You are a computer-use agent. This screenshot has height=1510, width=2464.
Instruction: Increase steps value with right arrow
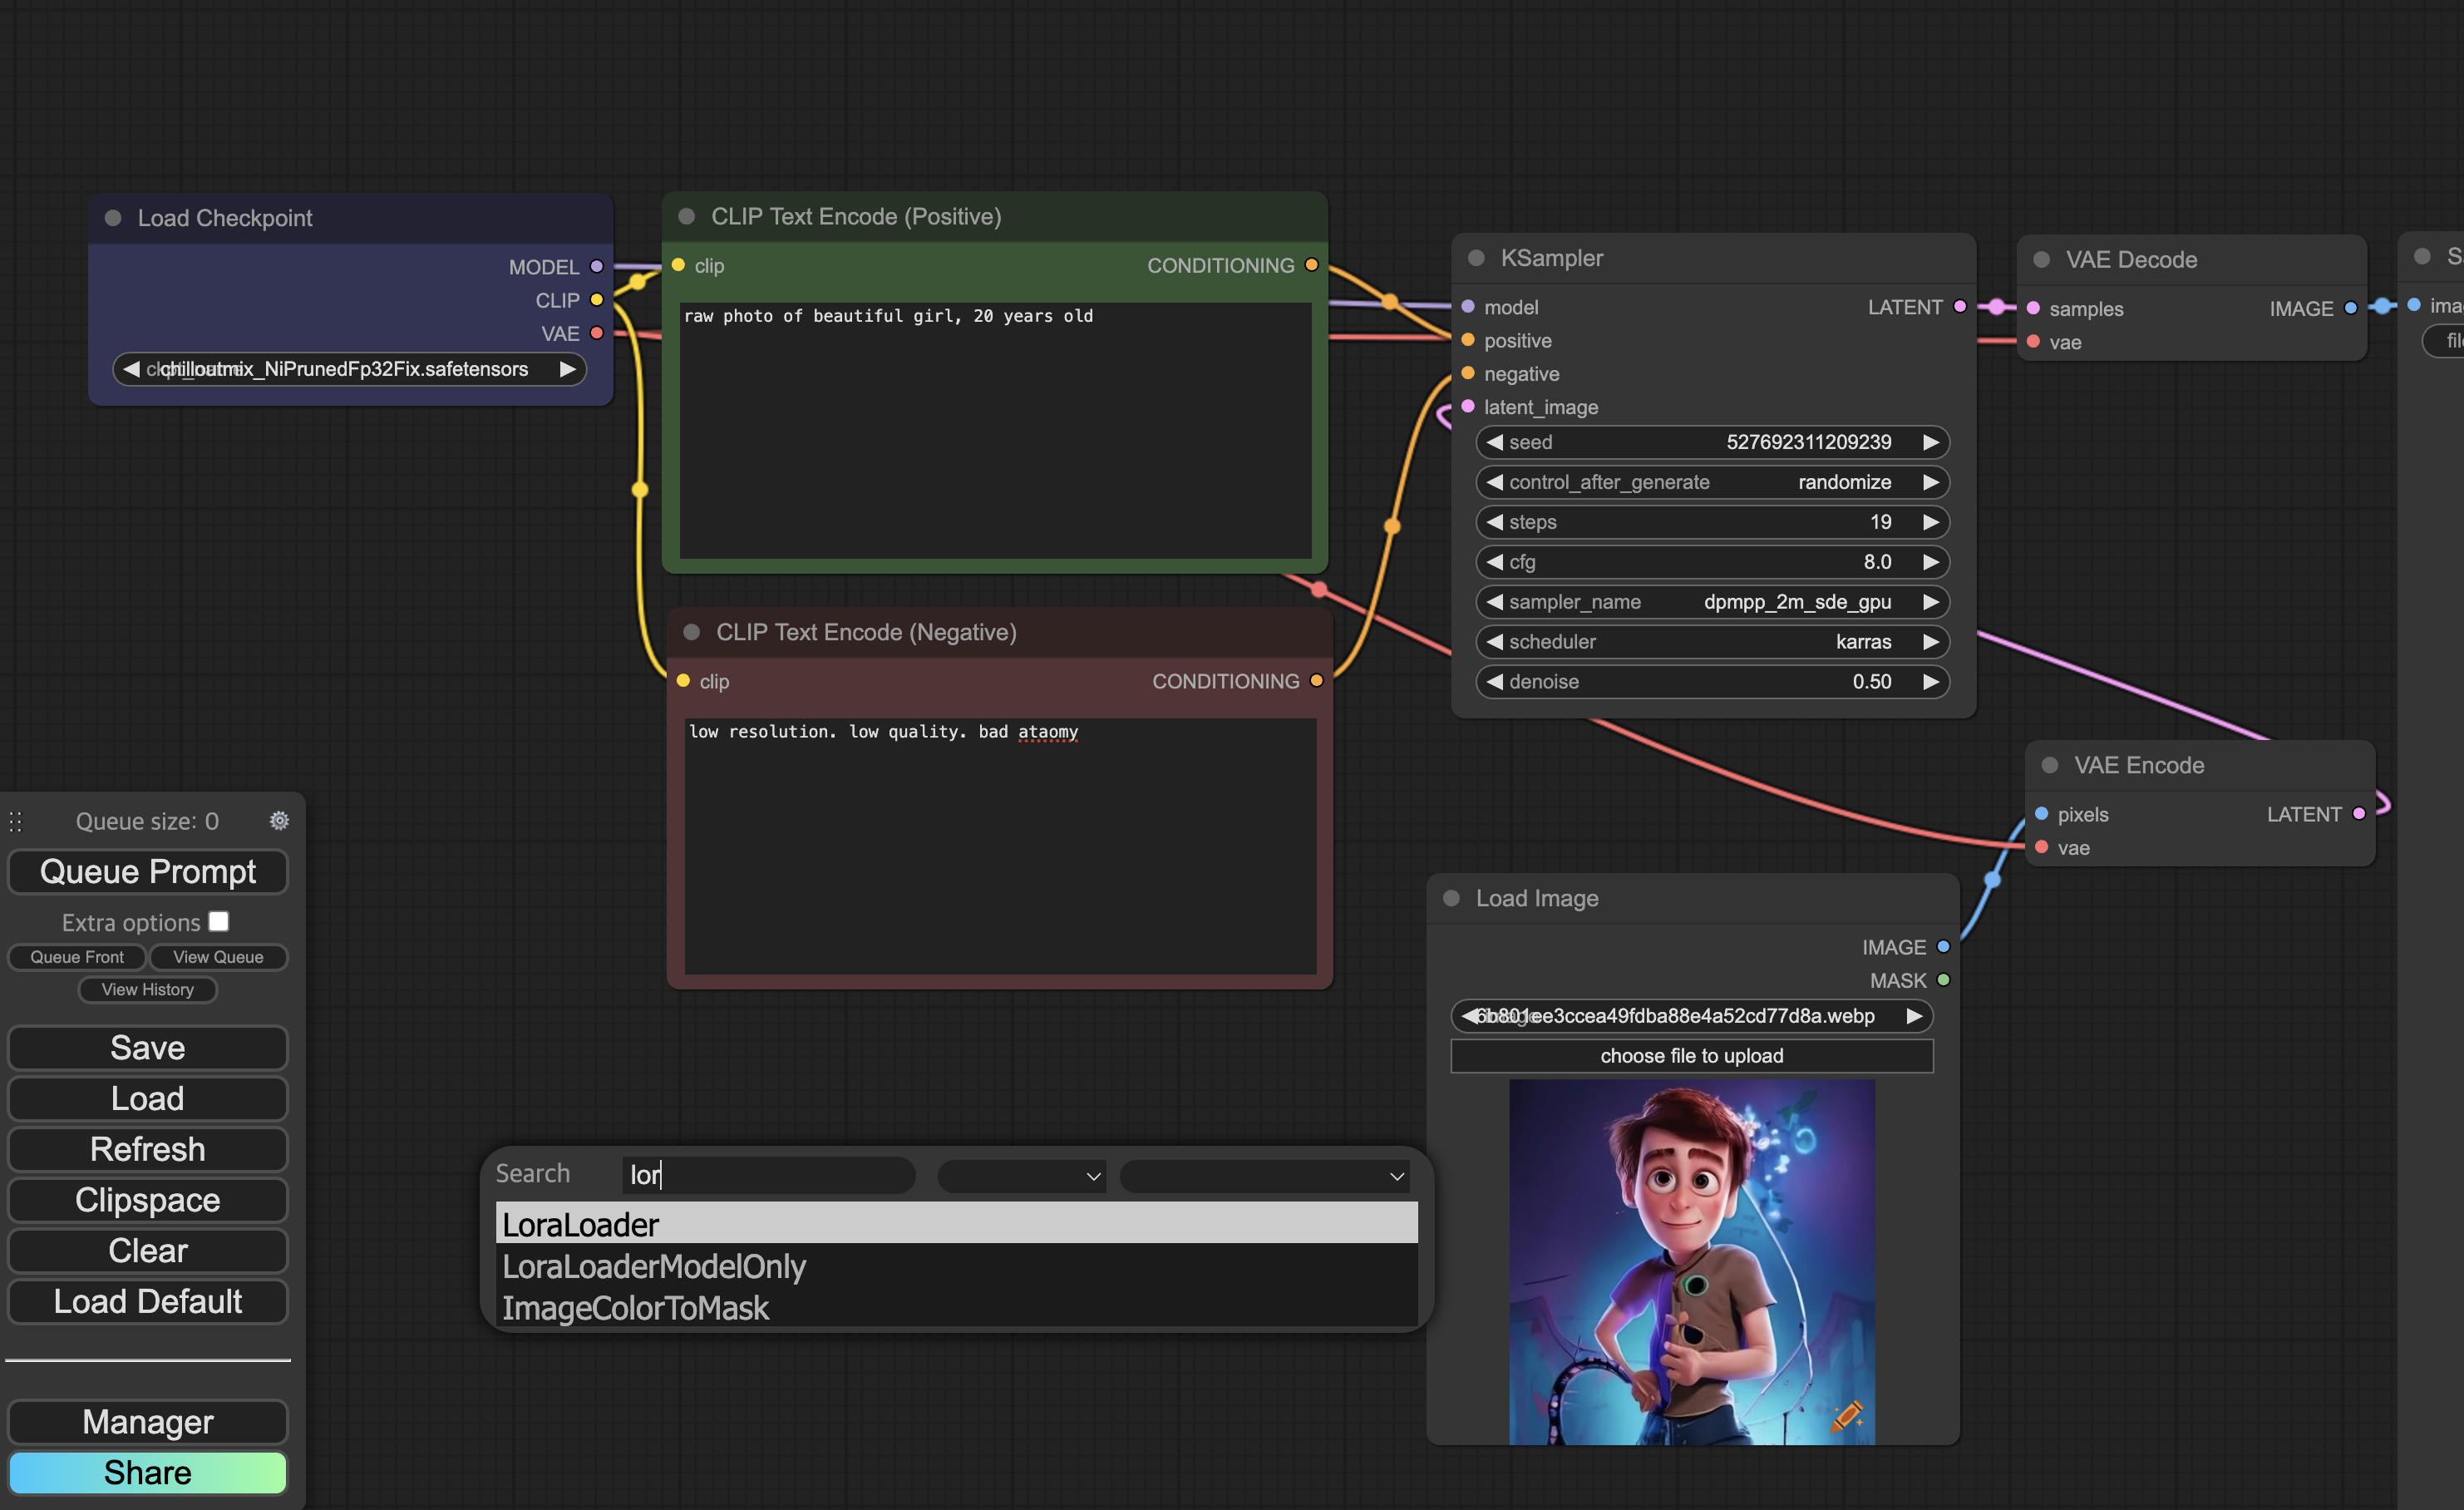click(x=1930, y=522)
